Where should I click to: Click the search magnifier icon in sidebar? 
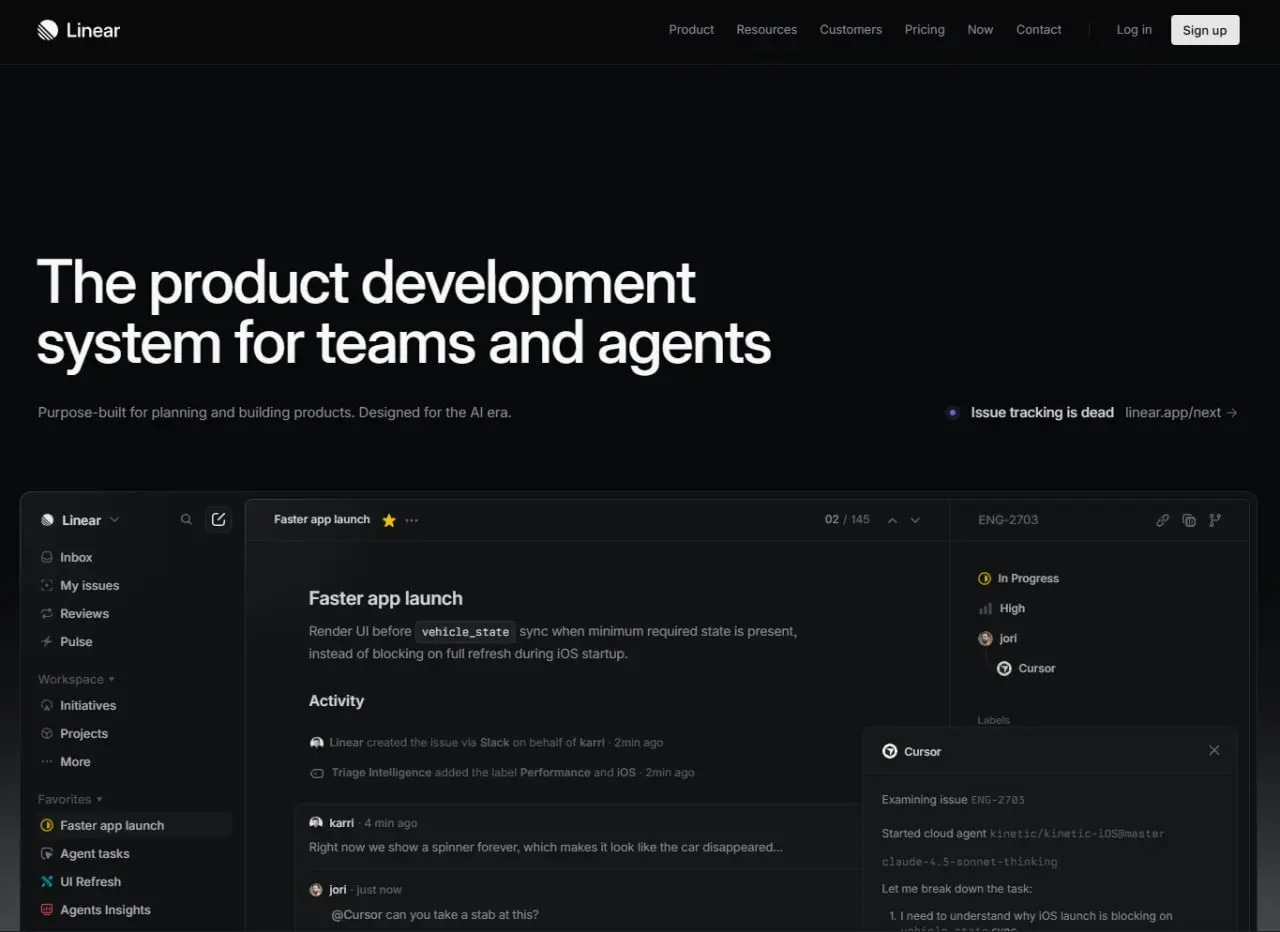pos(186,520)
